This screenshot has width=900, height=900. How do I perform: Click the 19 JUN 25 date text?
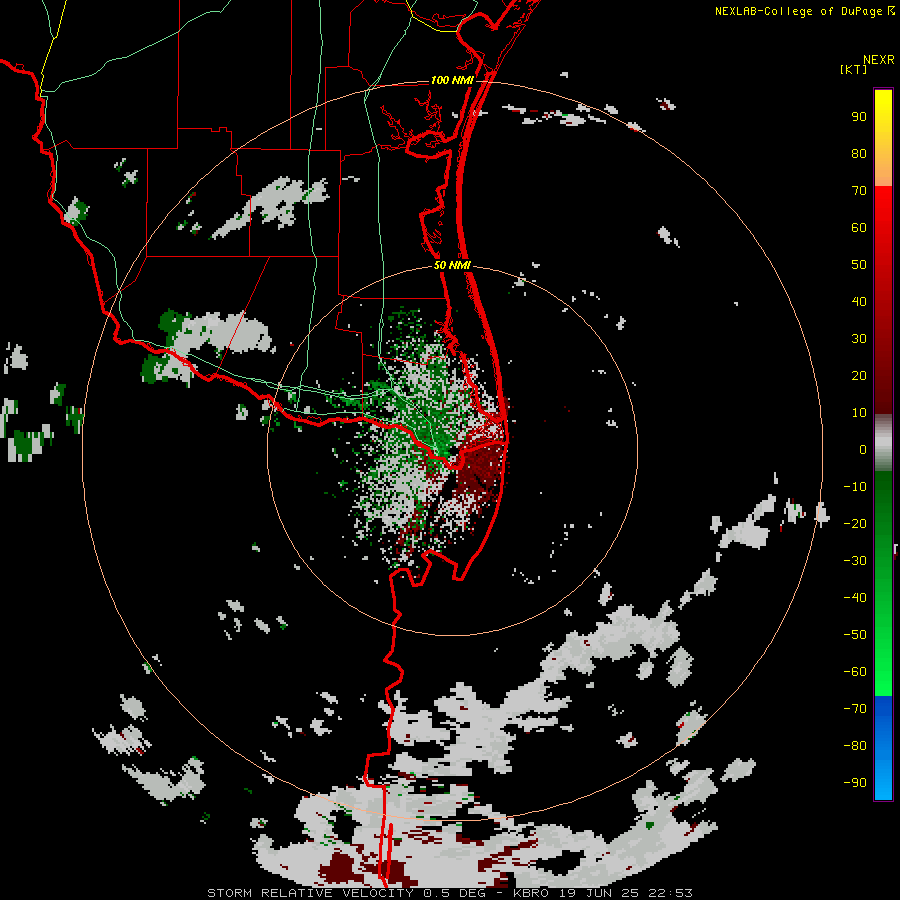tap(599, 893)
